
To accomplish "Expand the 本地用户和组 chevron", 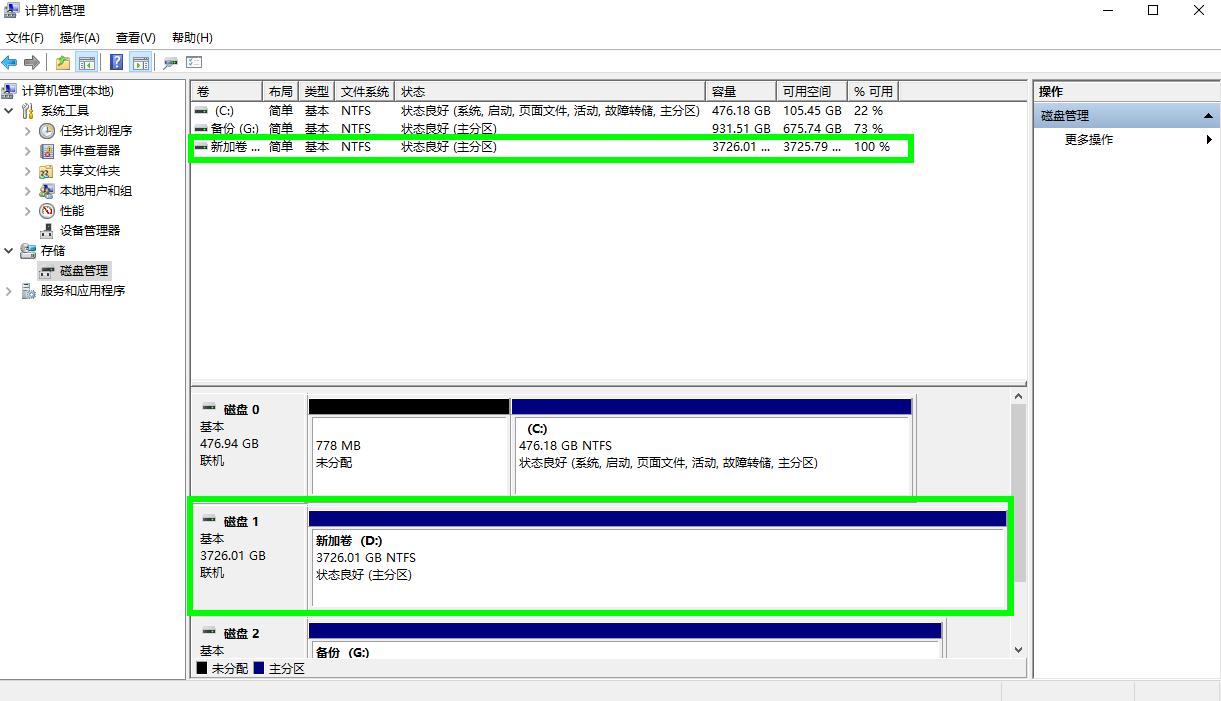I will click(x=28, y=191).
